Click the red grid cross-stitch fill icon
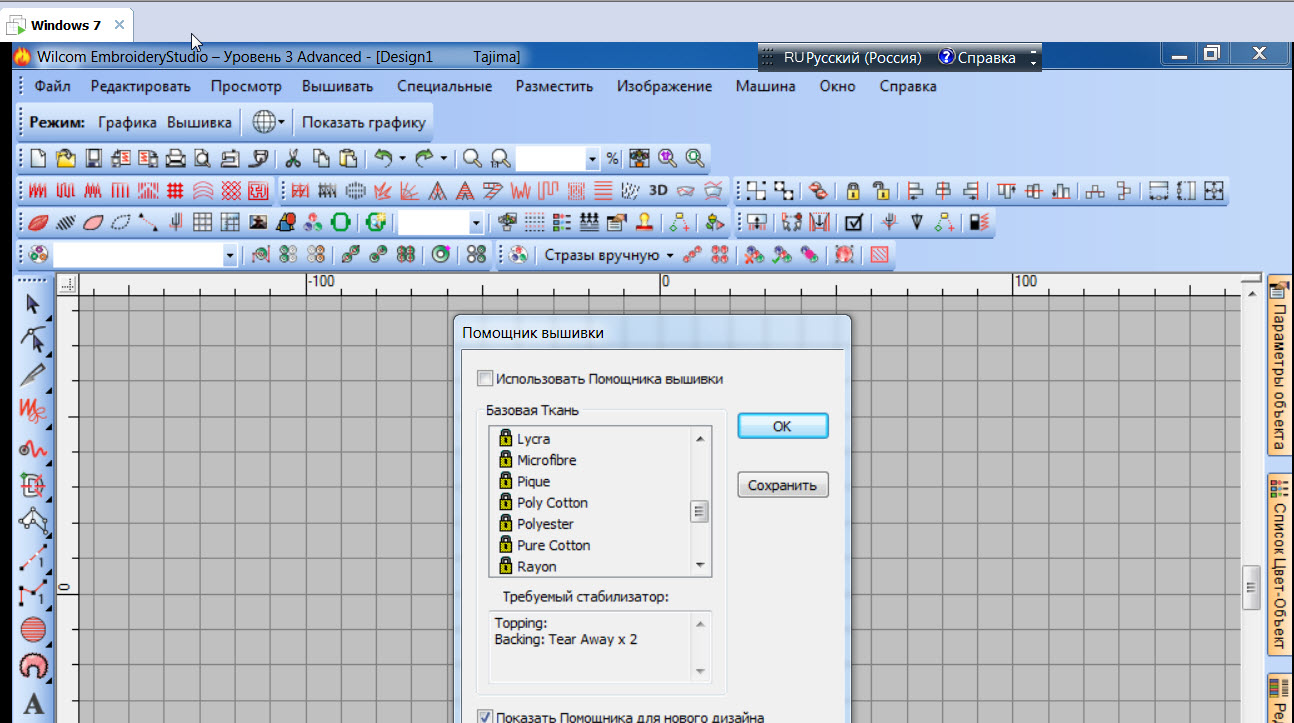This screenshot has width=1294, height=723. point(175,190)
